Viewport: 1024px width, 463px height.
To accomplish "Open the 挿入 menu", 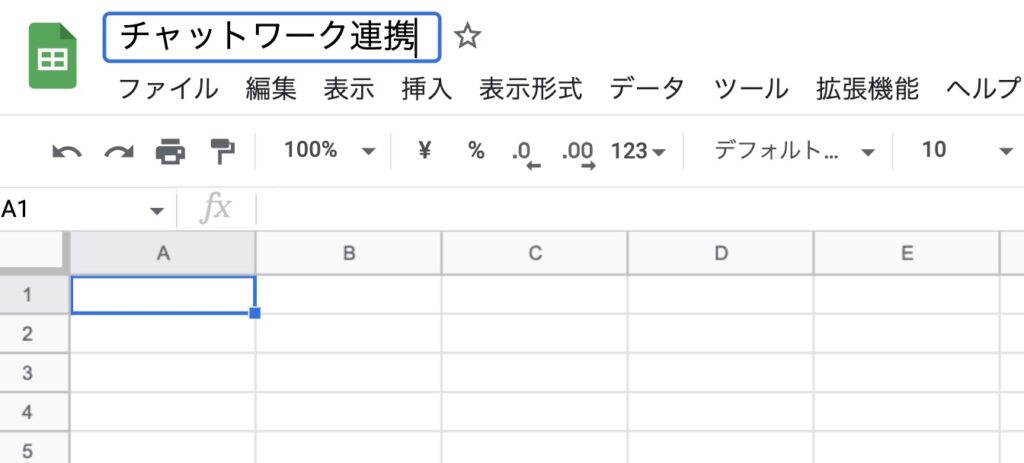I will click(x=426, y=89).
